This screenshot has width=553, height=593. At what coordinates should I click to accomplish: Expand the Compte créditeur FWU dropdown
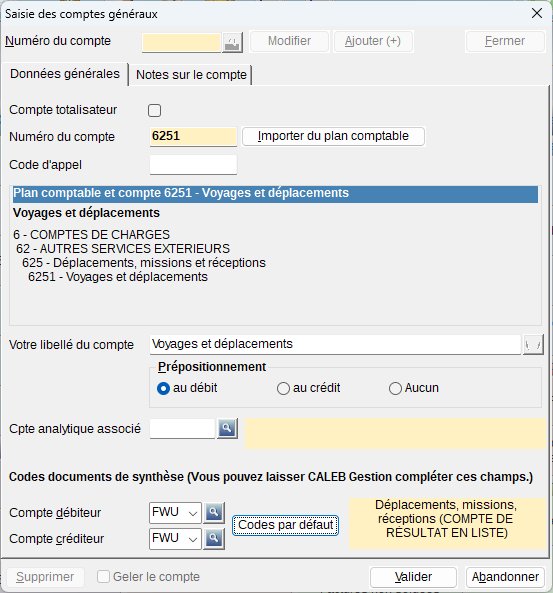pyautogui.click(x=193, y=539)
